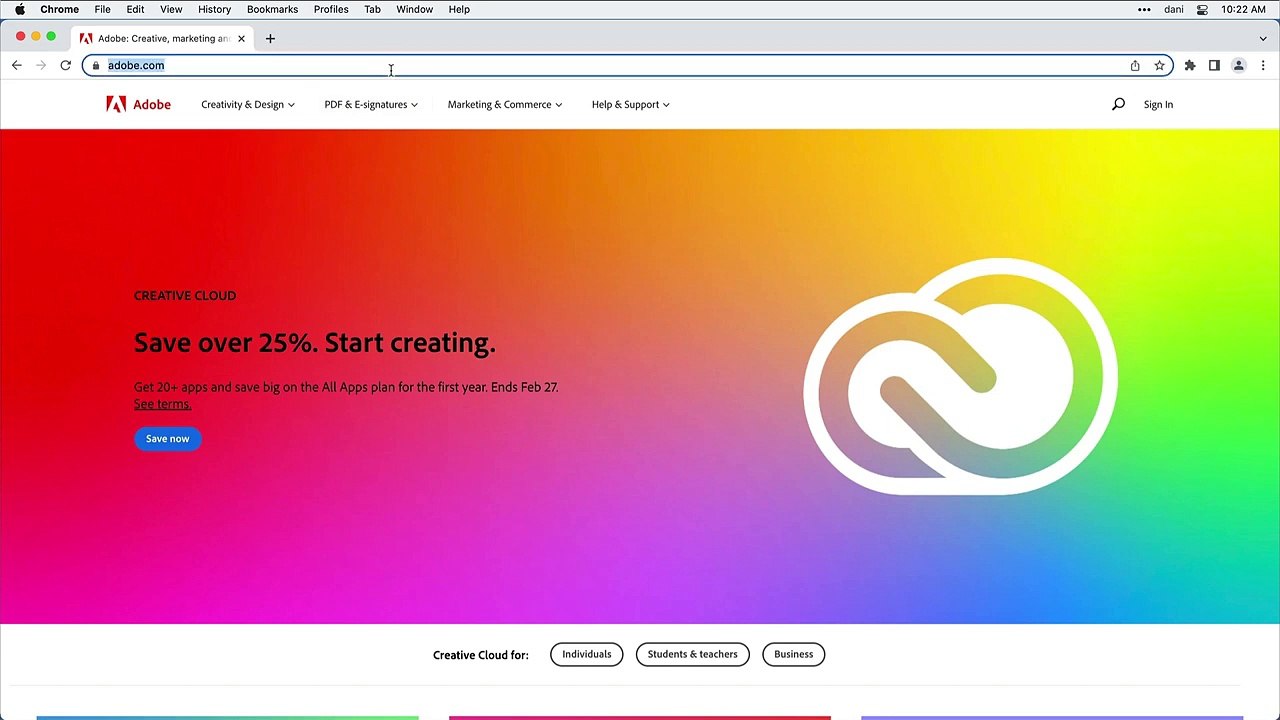The height and width of the screenshot is (720, 1280).
Task: Click the site lock icon
Action: (x=96, y=65)
